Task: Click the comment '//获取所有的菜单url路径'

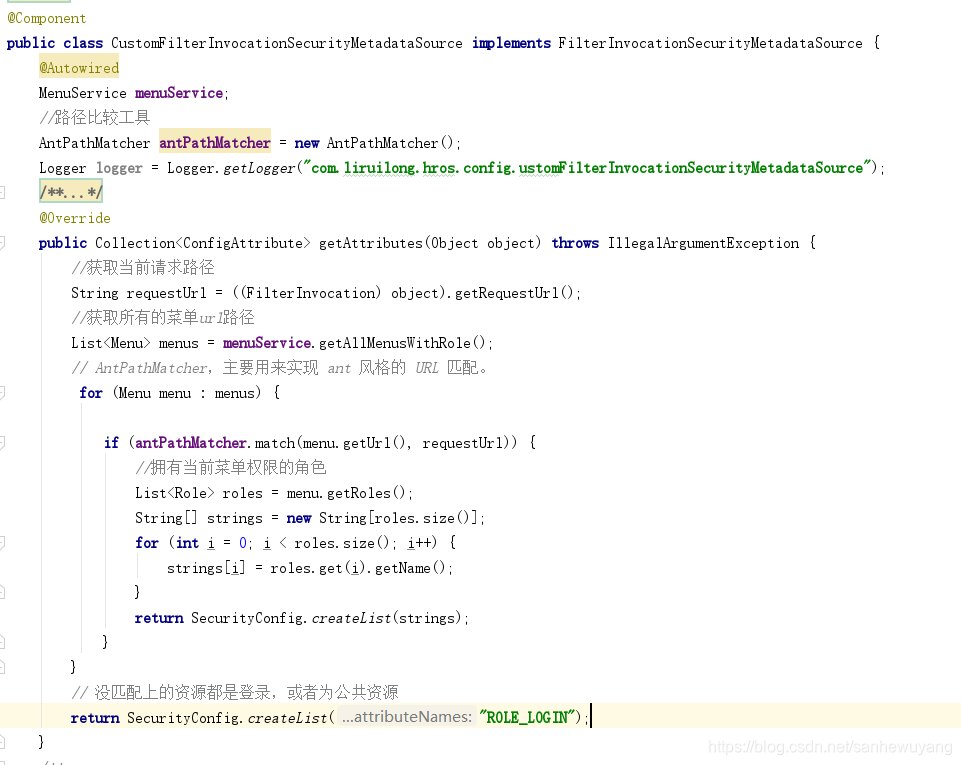Action: [162, 318]
